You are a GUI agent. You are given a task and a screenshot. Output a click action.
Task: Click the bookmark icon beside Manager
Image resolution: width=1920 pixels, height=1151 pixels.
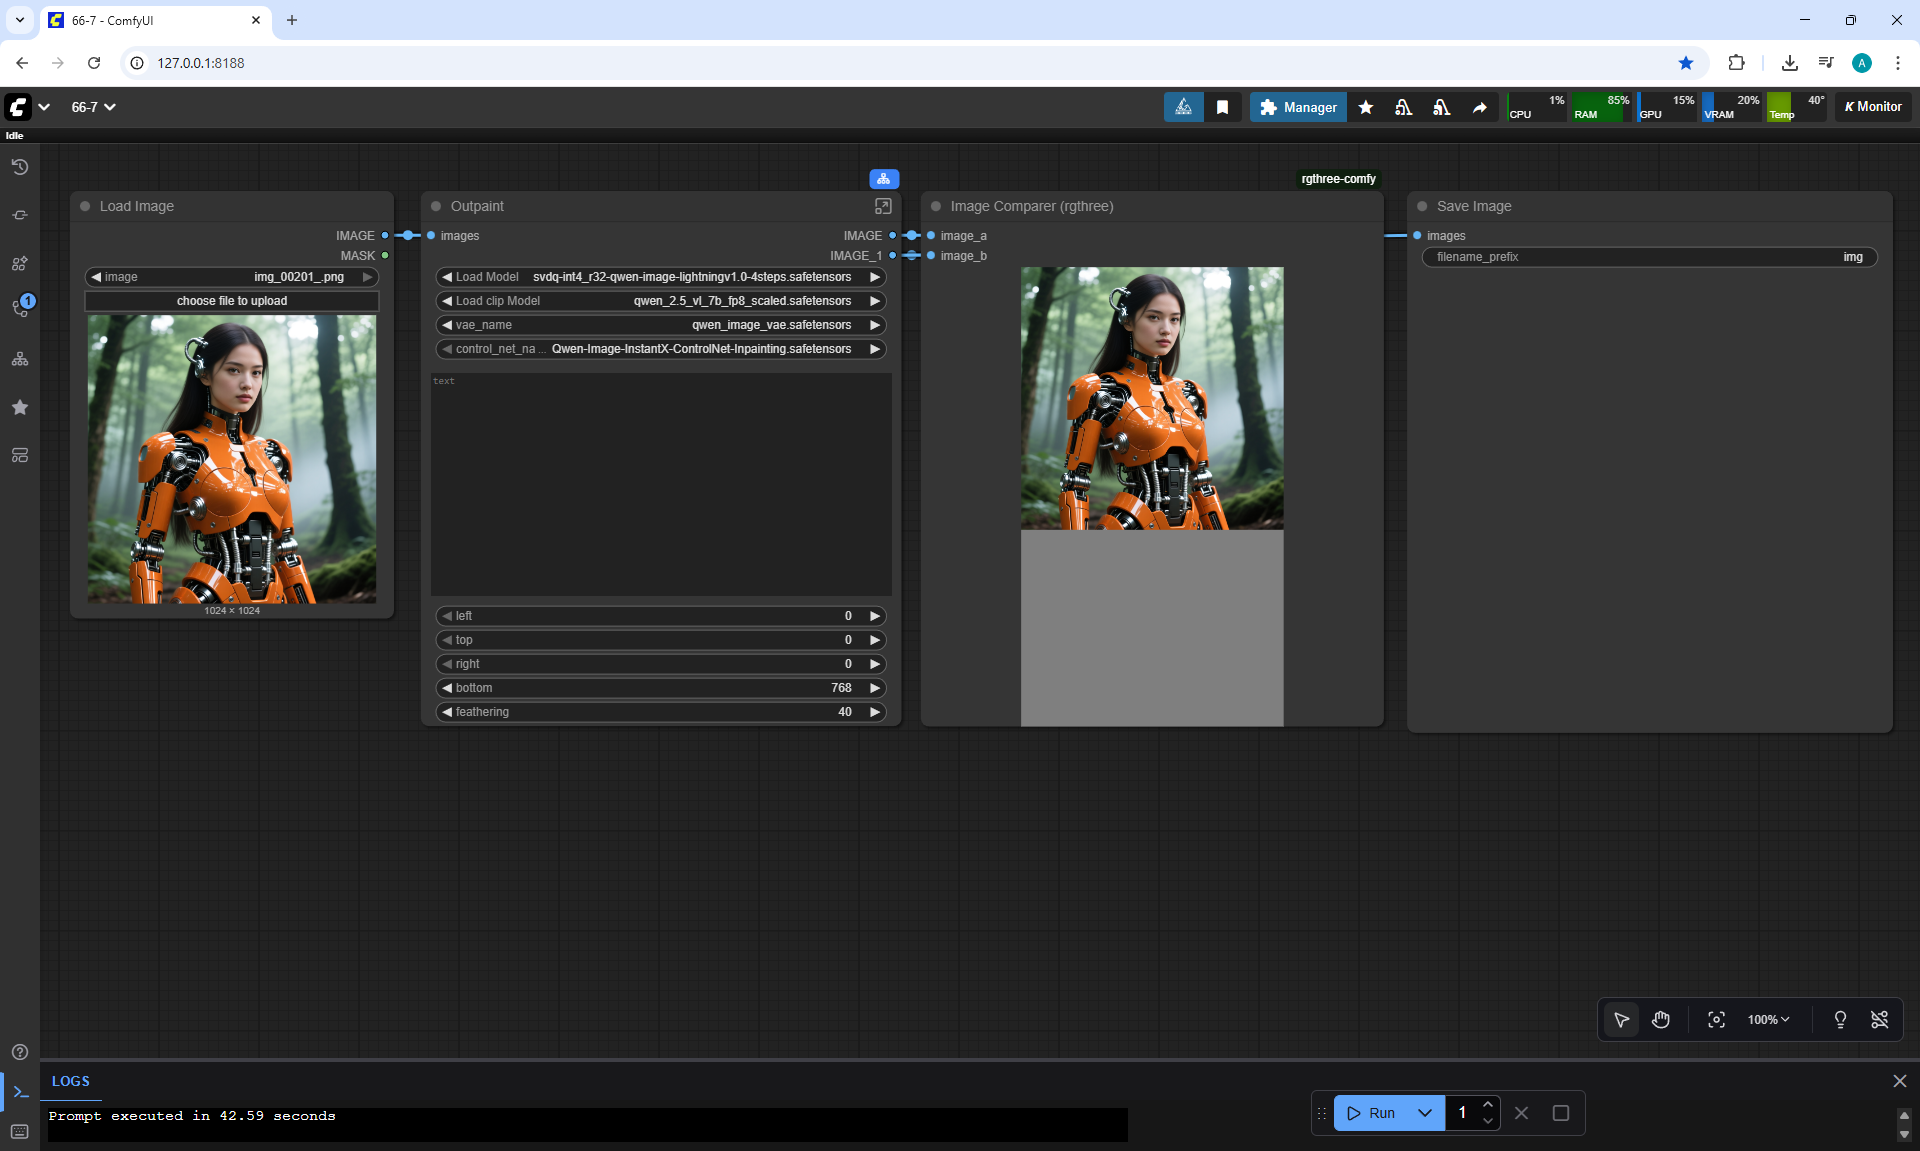1222,107
